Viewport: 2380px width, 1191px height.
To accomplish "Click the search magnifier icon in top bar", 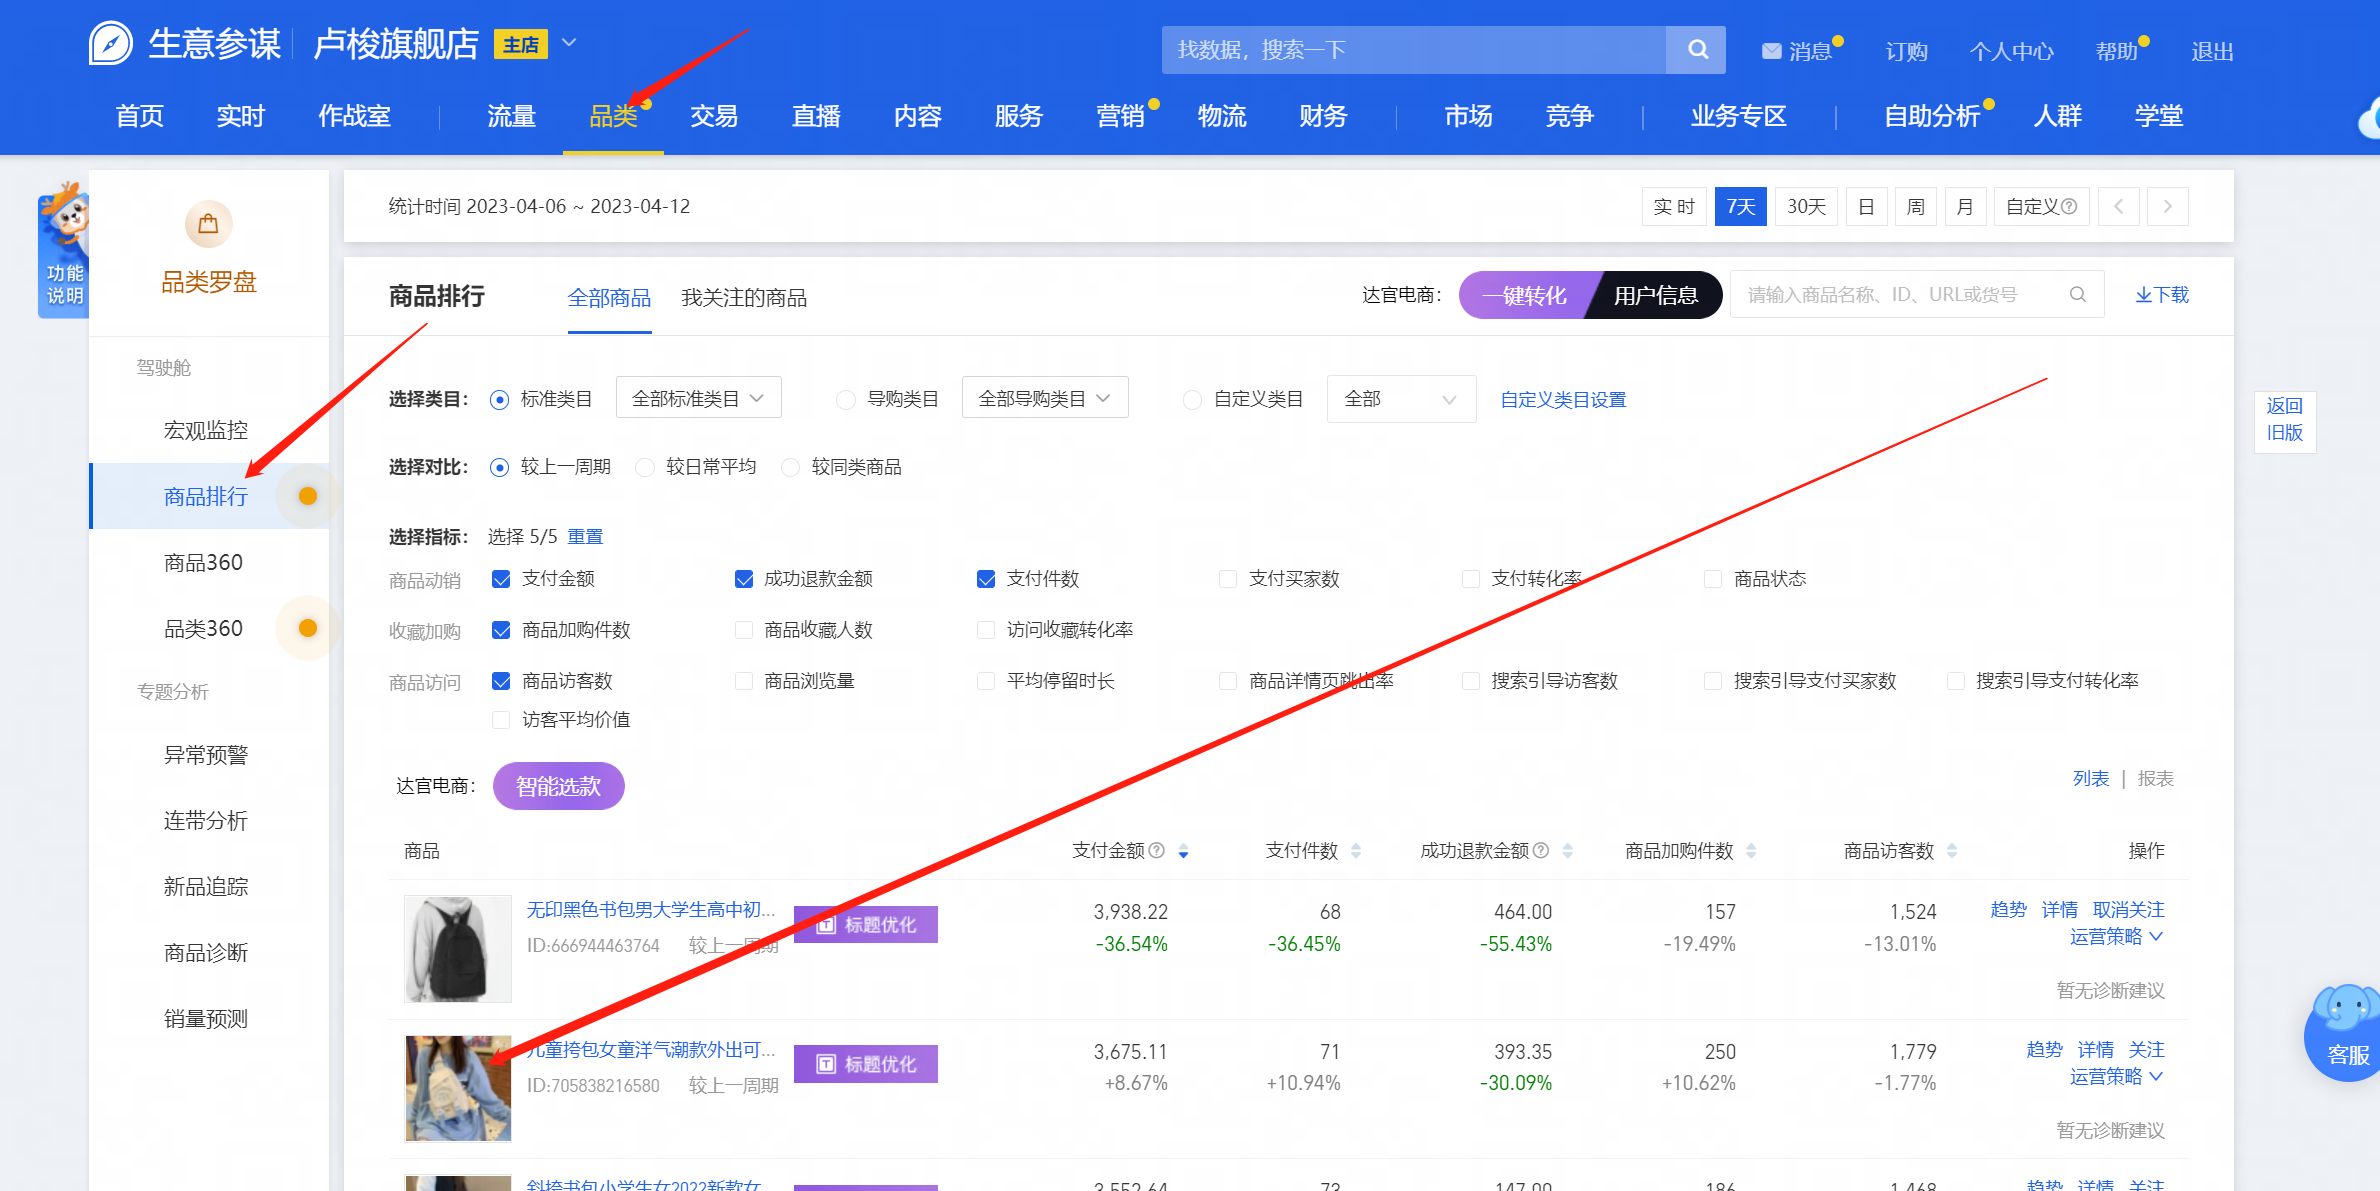I will [1697, 50].
